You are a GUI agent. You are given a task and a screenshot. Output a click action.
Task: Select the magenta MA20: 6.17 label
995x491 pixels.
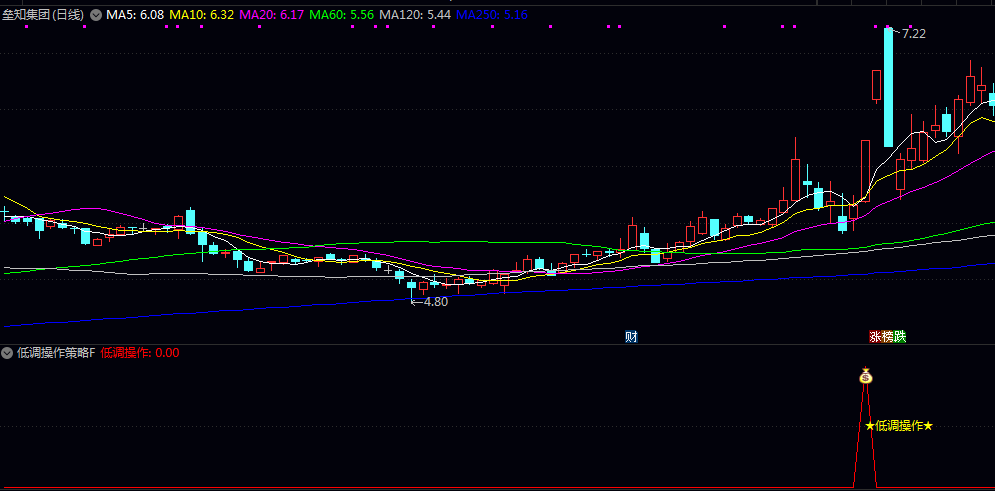(x=271, y=15)
